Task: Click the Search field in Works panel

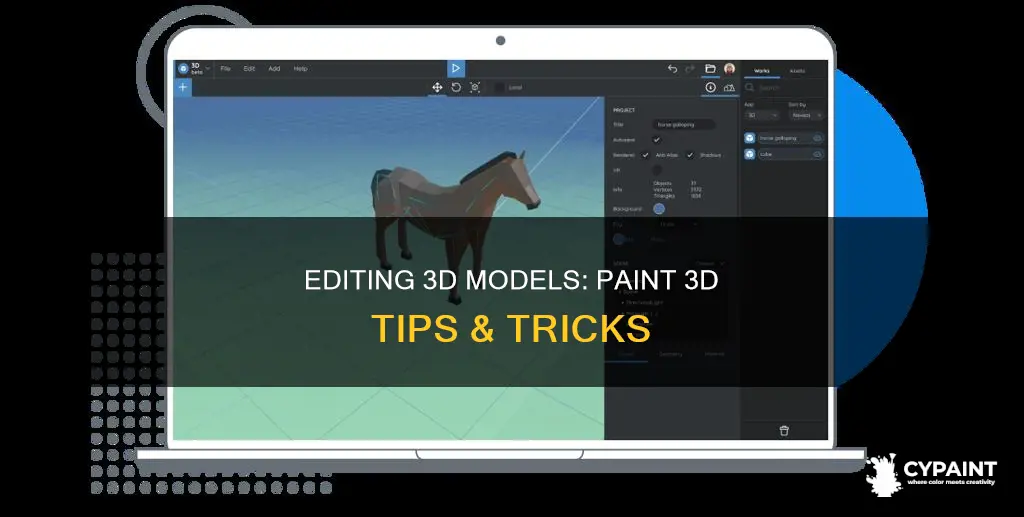Action: (x=784, y=87)
